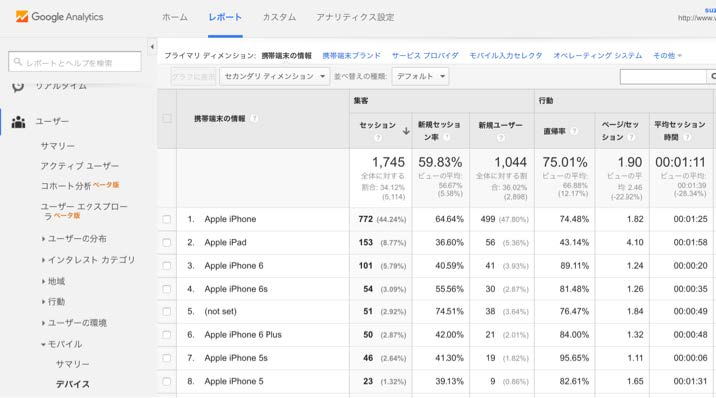Switch to the カスタム tab
Screen dimensions: 716x398
279,17
